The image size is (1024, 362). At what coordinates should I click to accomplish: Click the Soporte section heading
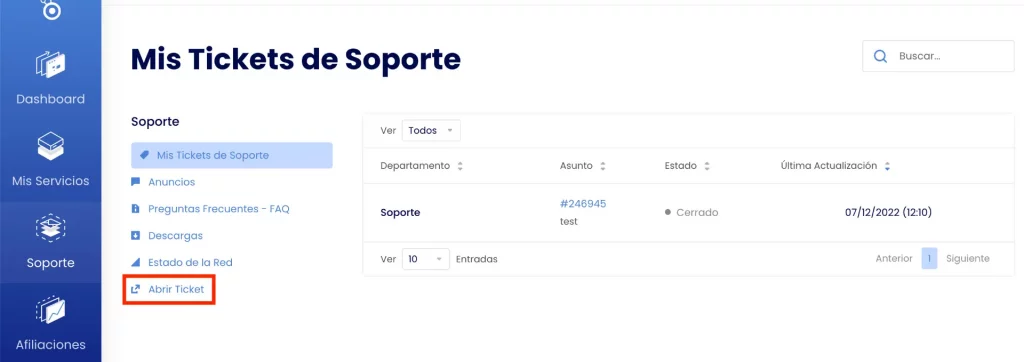pos(155,122)
